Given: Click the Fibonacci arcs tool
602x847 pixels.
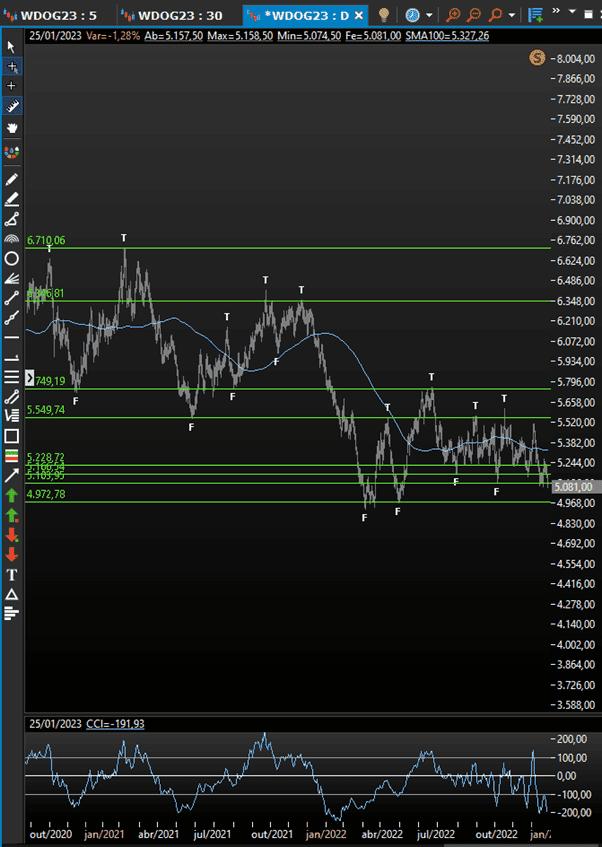Looking at the screenshot, I should (12, 239).
